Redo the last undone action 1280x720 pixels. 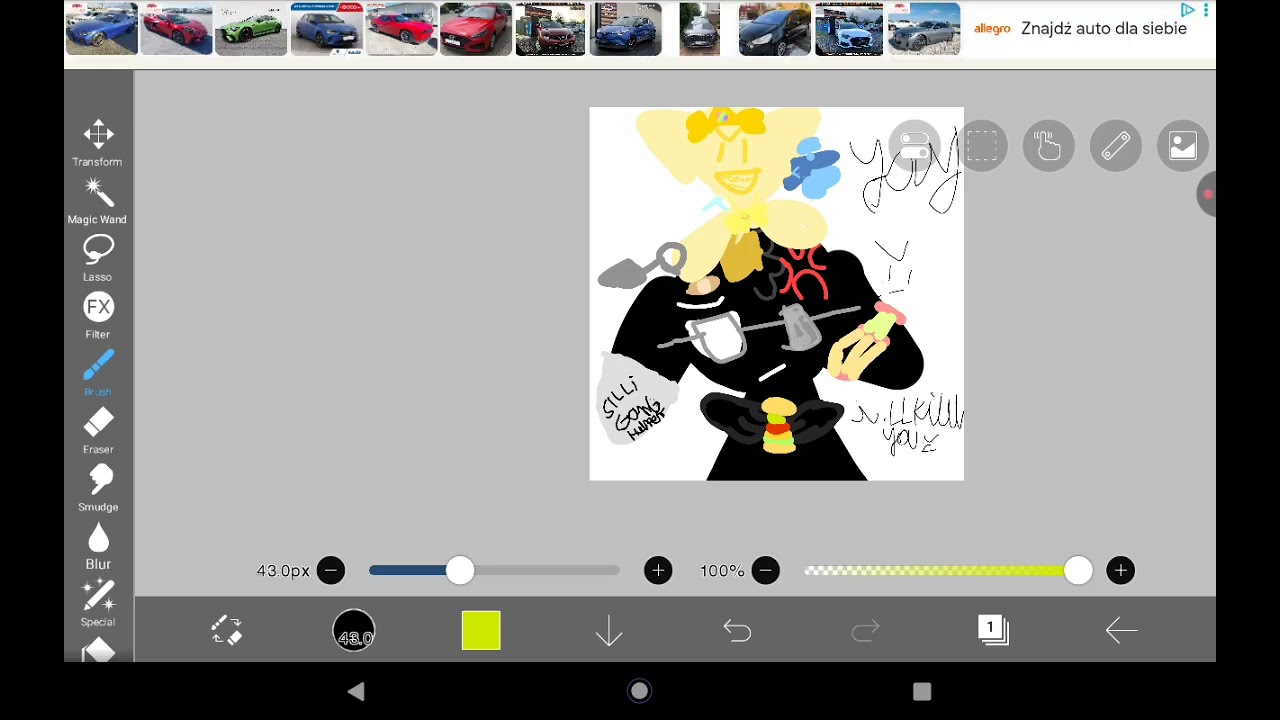(x=865, y=630)
